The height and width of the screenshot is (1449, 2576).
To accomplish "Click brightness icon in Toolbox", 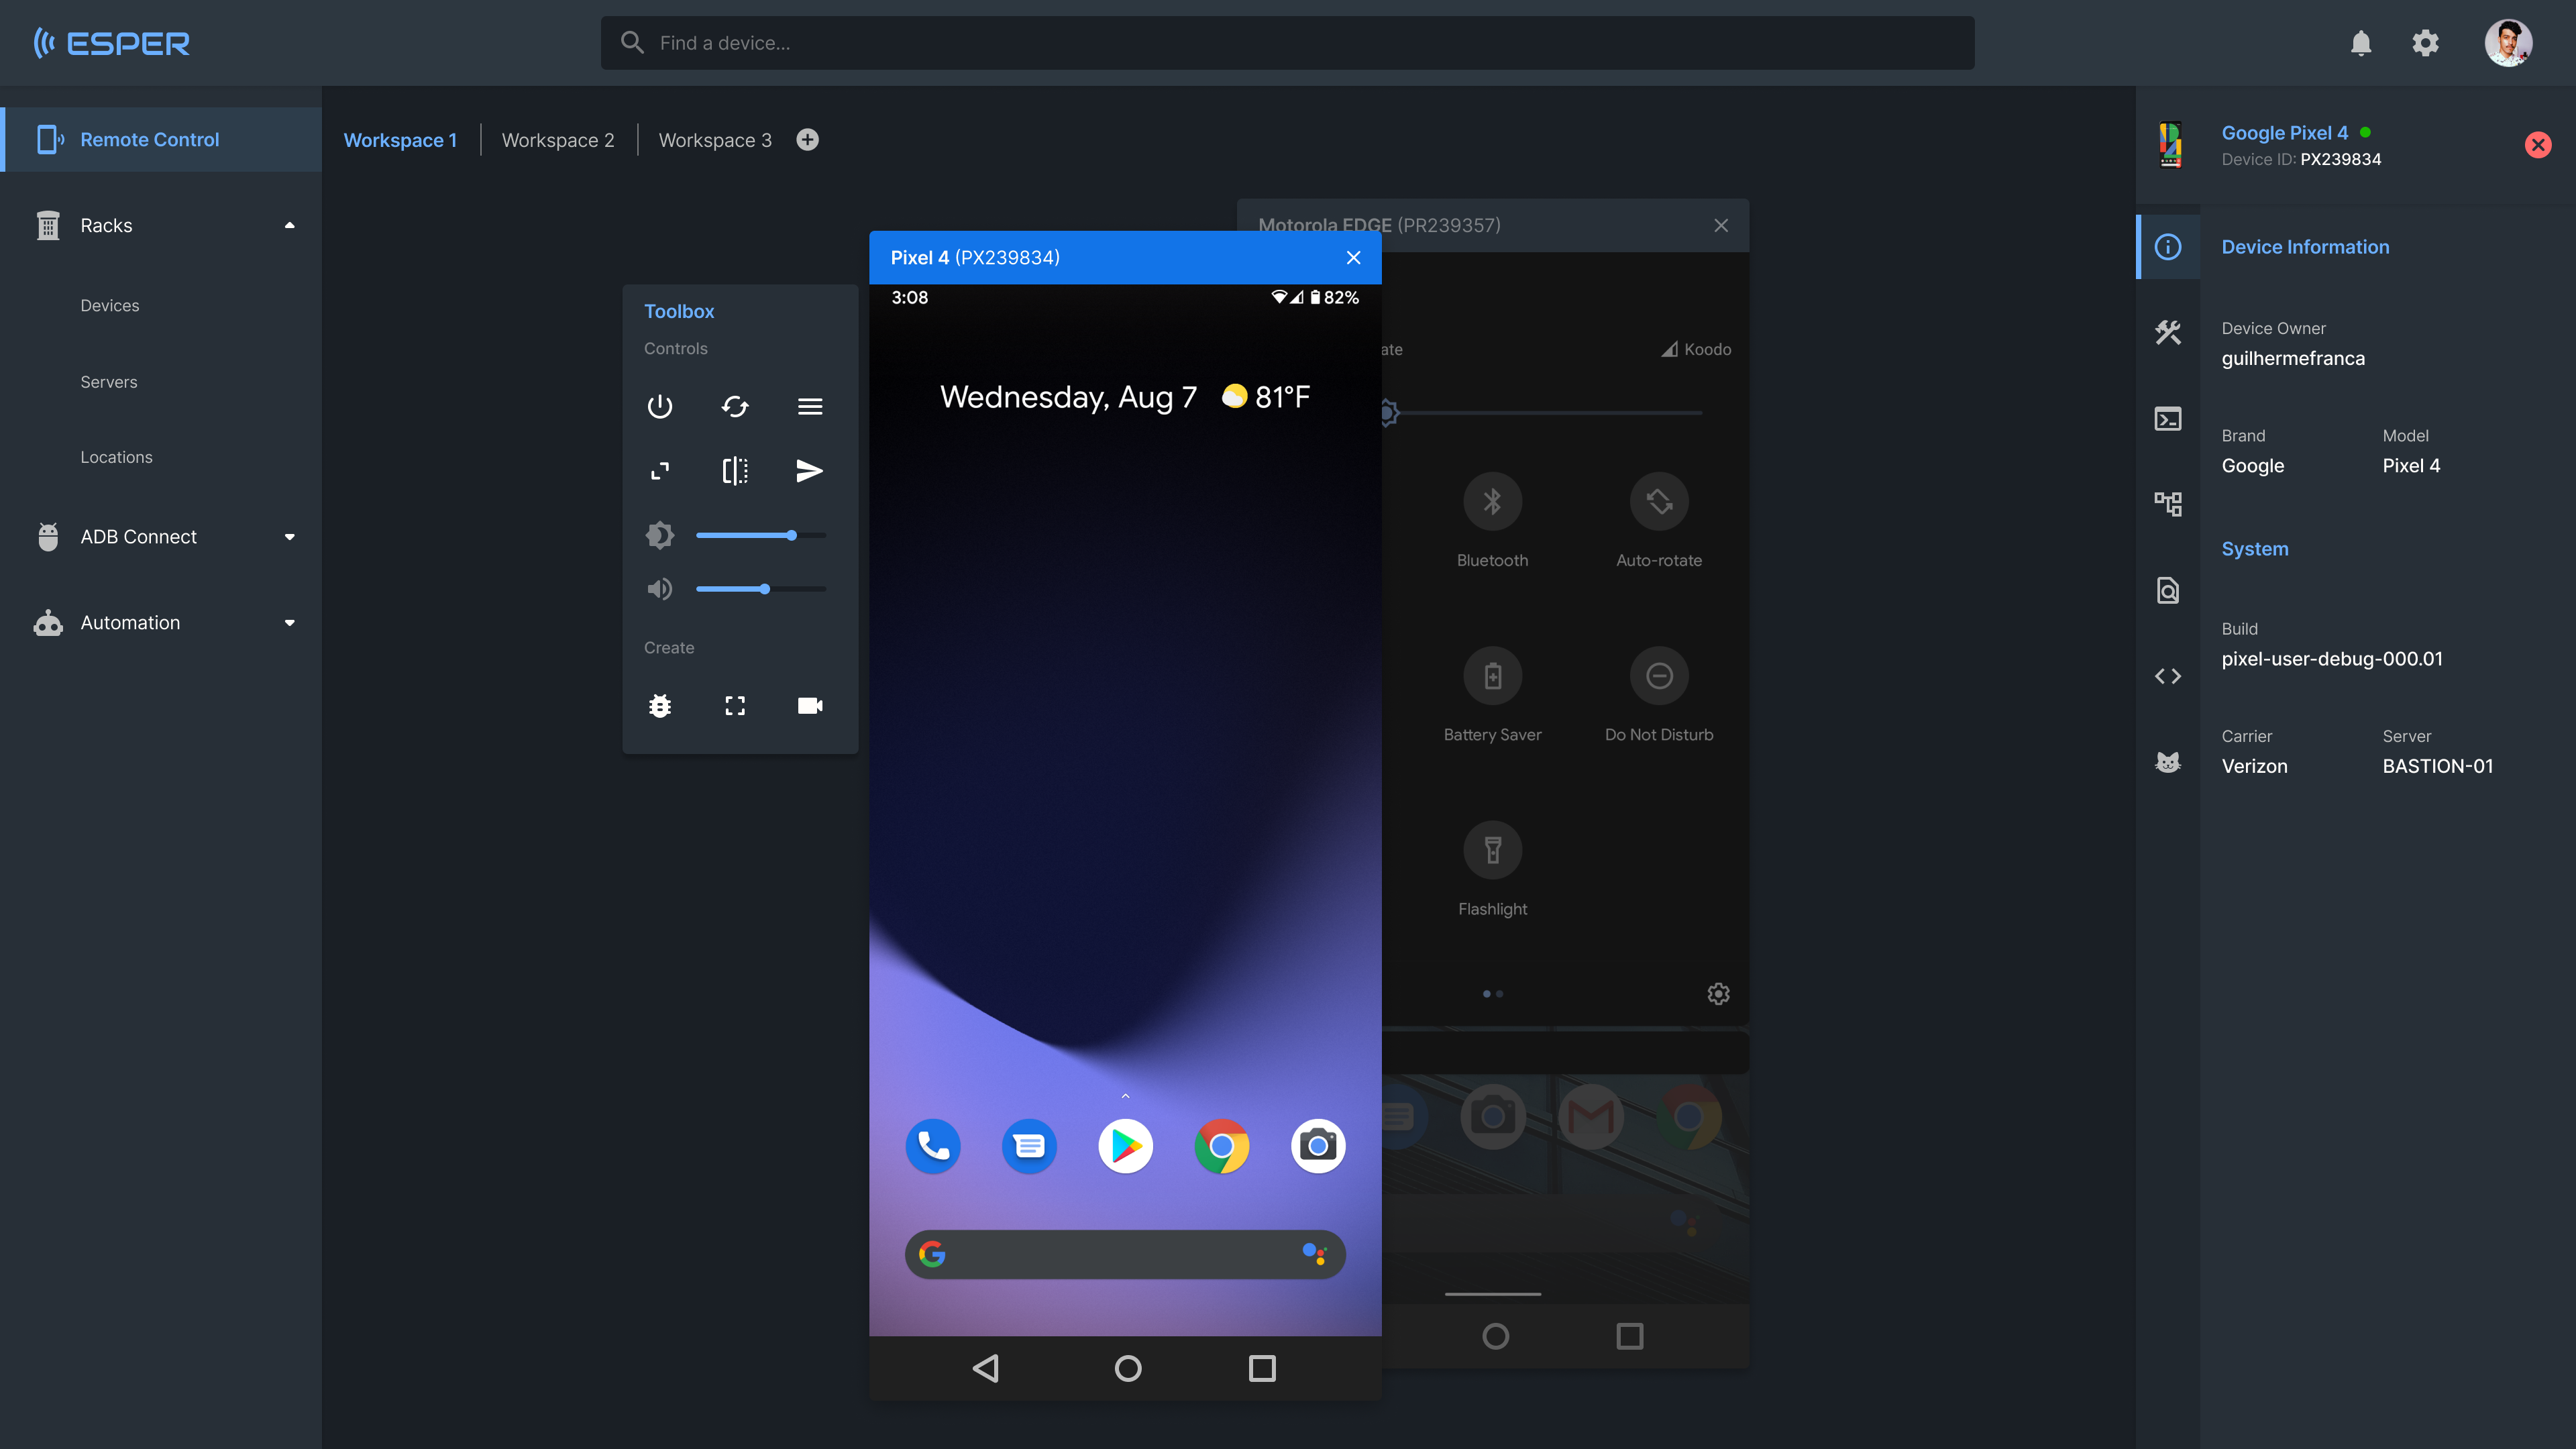I will (659, 536).
